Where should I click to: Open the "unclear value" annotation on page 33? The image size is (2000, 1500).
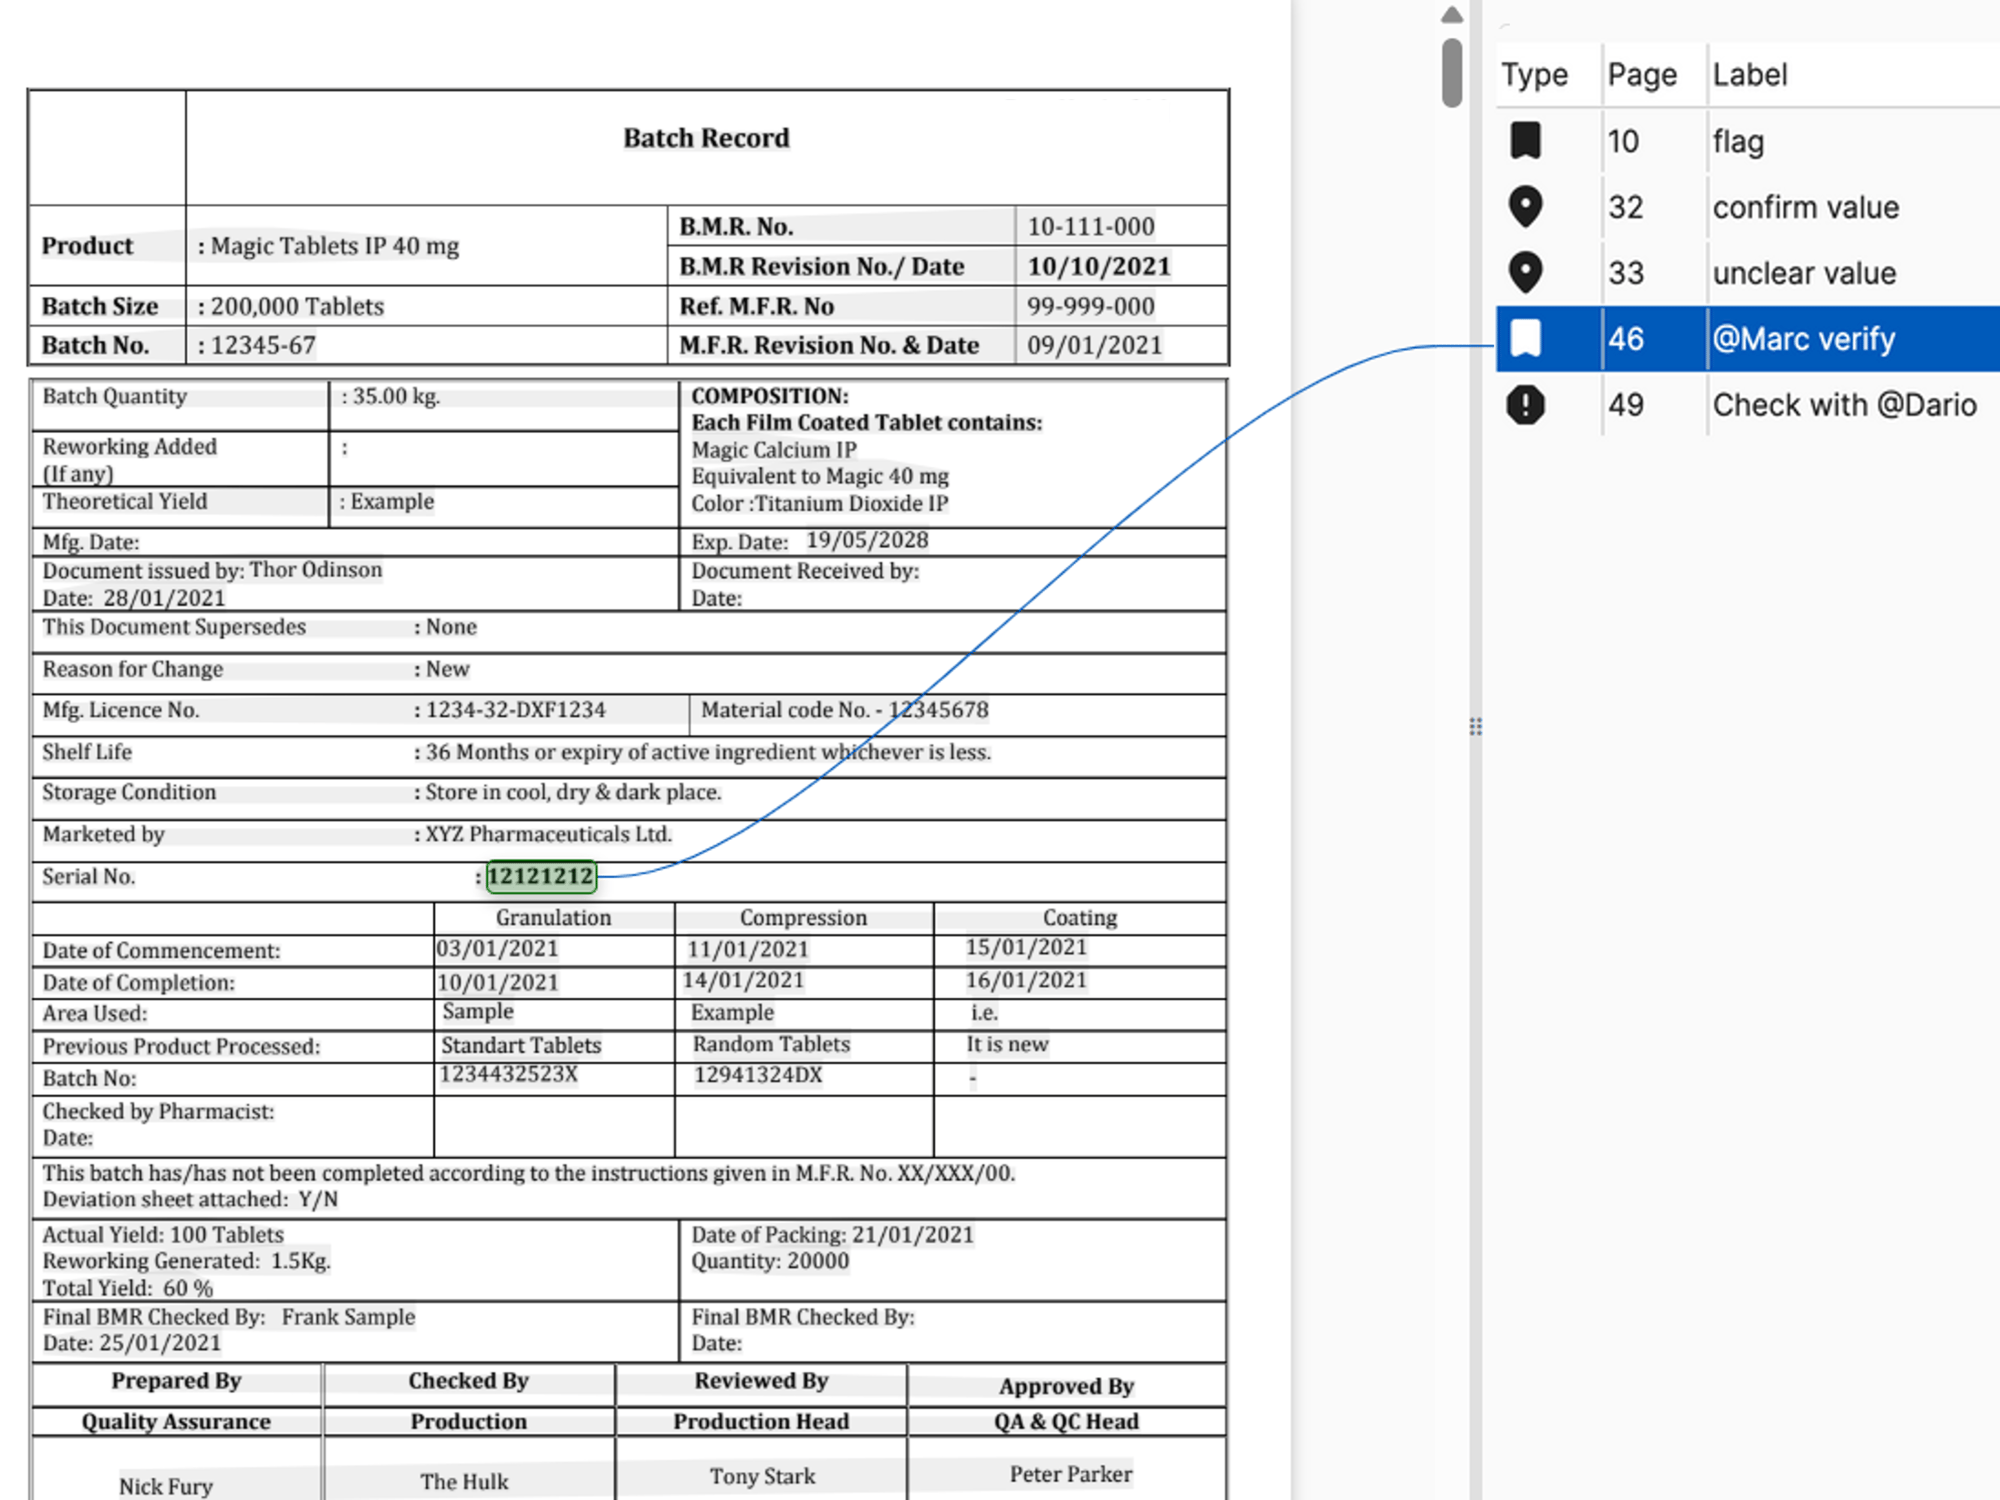point(1805,272)
